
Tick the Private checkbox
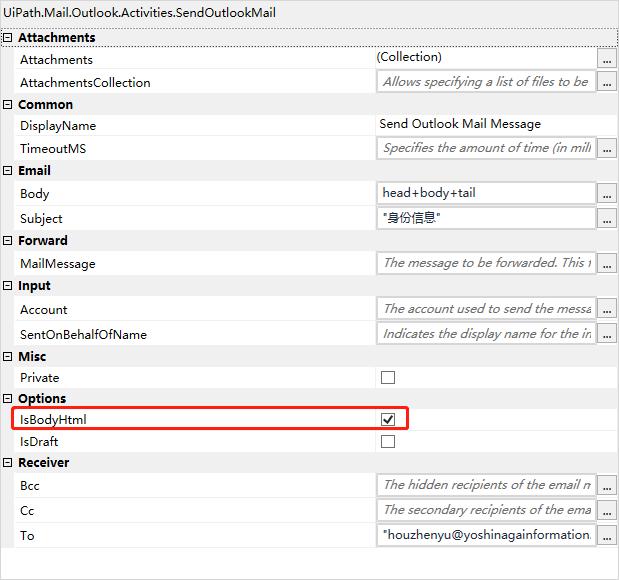388,377
